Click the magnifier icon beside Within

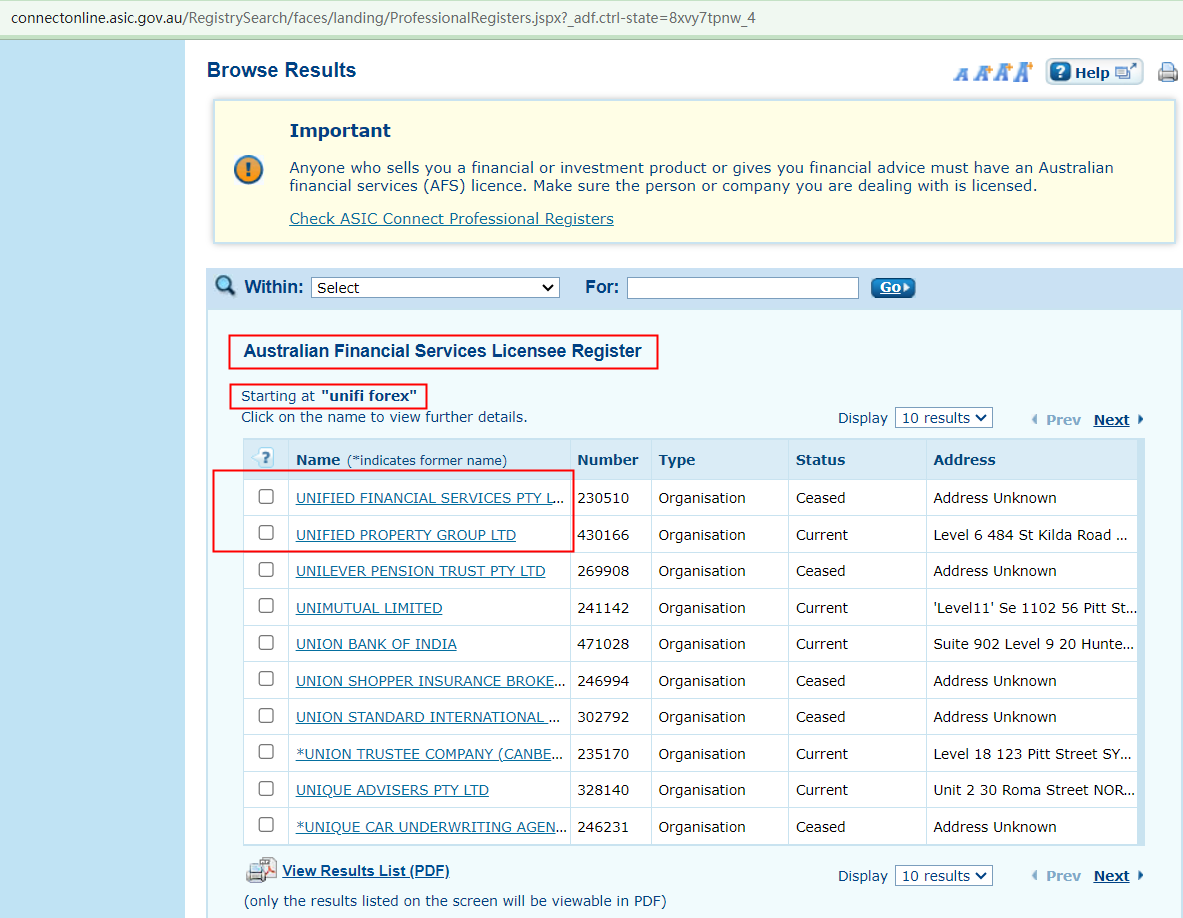(225, 286)
